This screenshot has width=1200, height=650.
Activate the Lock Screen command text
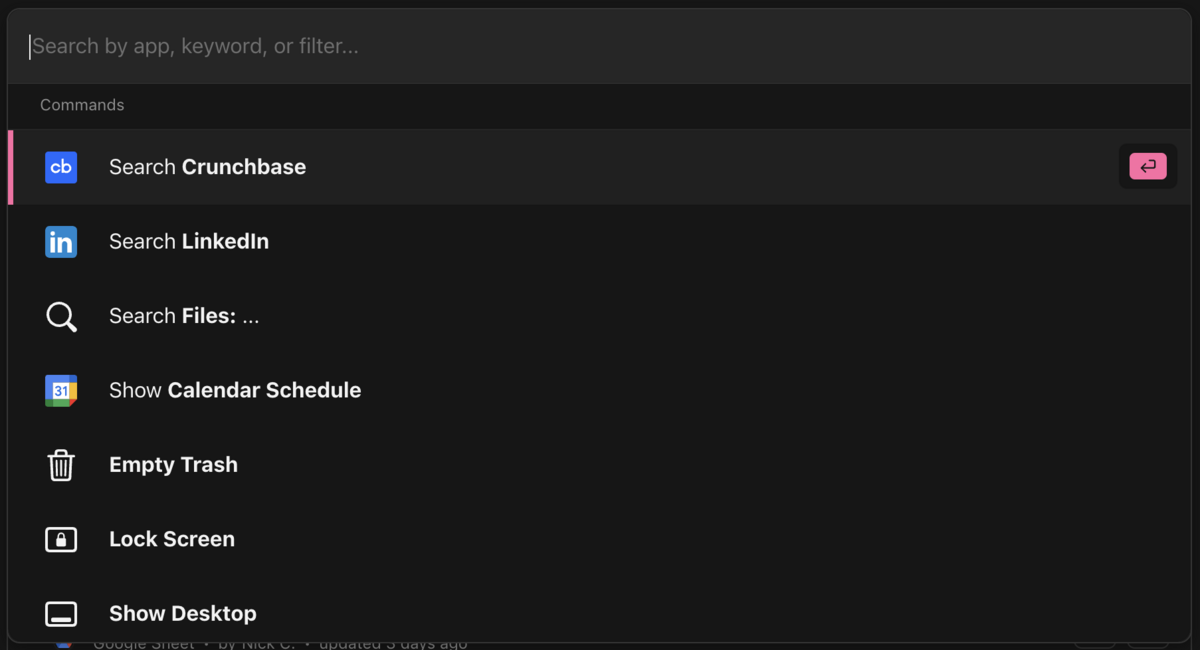click(172, 539)
